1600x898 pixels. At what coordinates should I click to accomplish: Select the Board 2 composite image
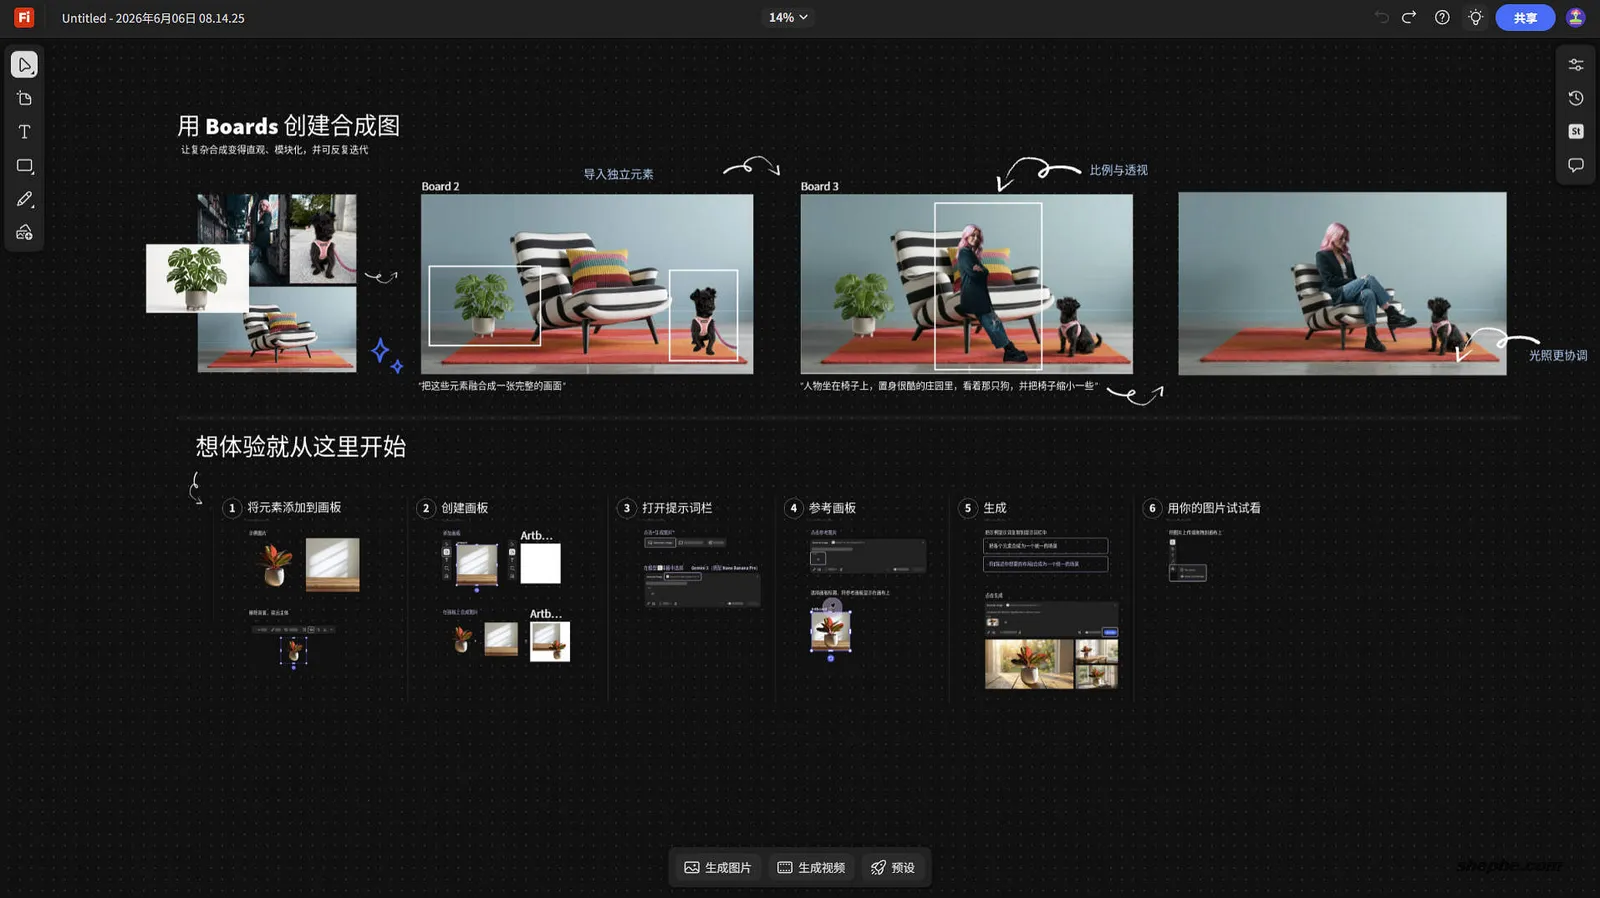click(587, 284)
